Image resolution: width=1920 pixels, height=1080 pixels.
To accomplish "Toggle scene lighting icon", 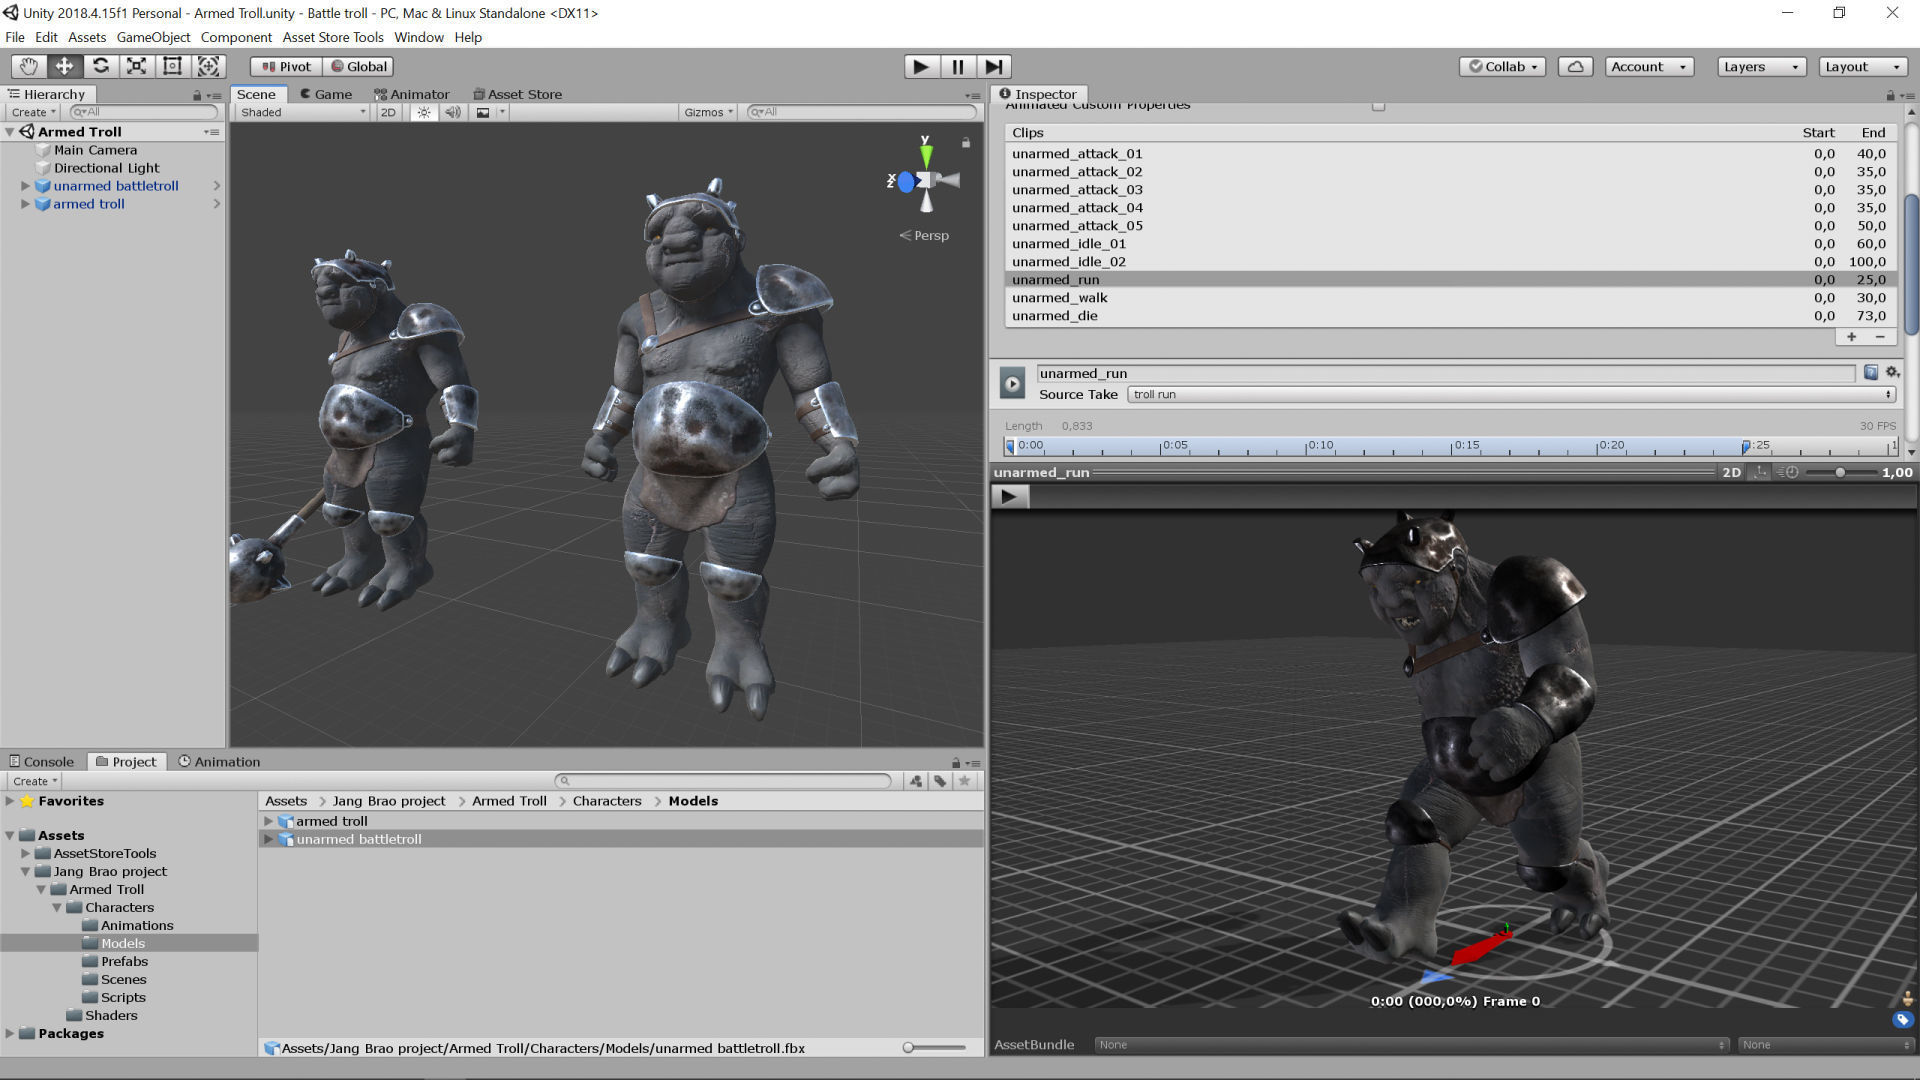I will click(x=424, y=112).
